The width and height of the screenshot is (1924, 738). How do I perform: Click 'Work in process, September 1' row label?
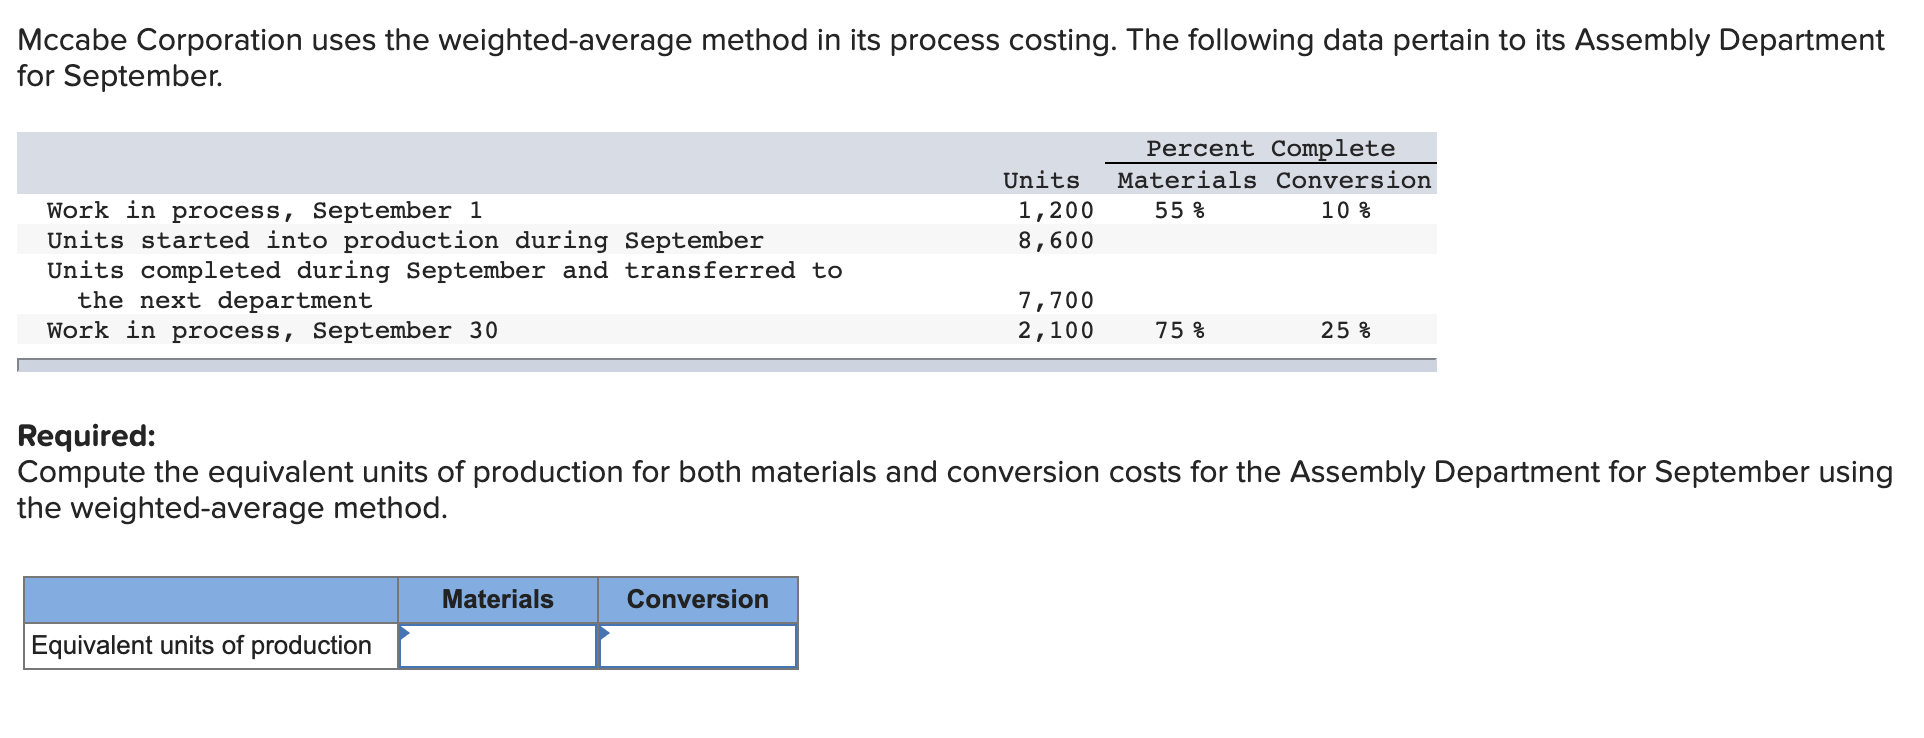[265, 210]
